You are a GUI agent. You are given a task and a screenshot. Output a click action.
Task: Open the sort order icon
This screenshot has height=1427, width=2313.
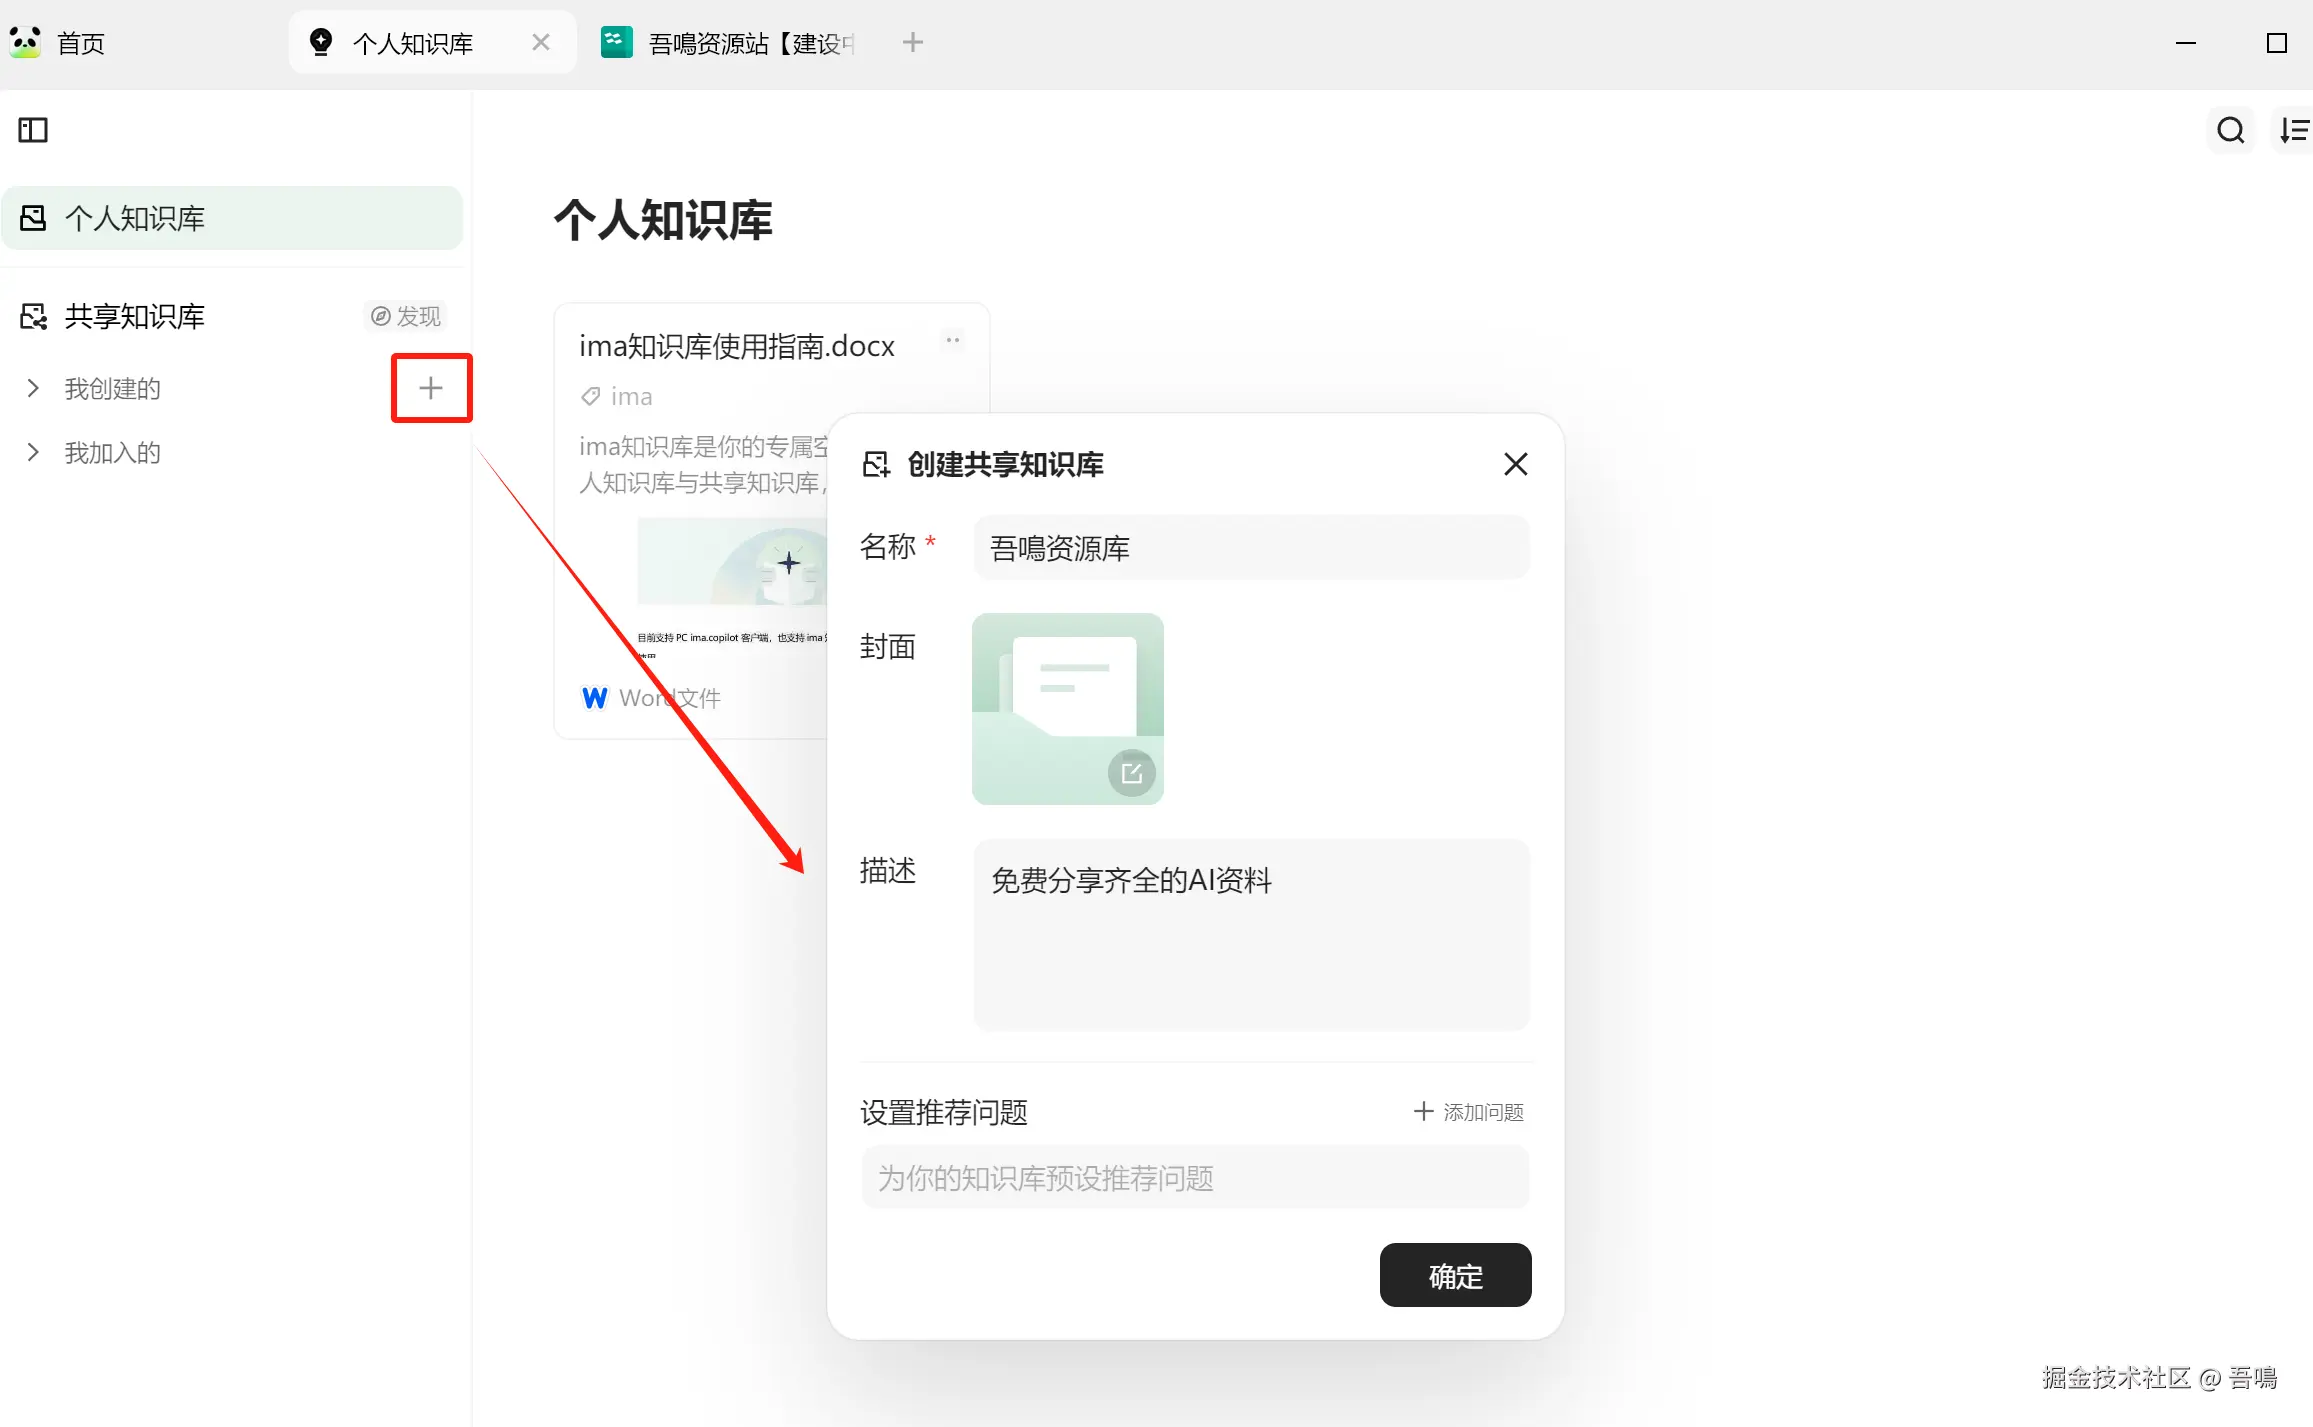pyautogui.click(x=2294, y=130)
